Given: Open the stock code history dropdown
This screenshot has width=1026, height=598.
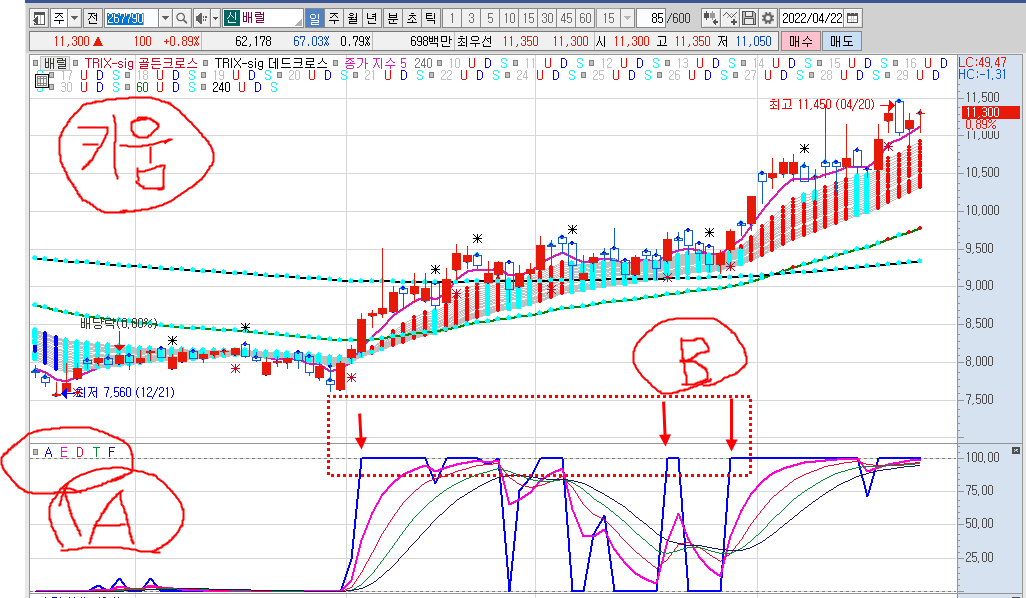Looking at the screenshot, I should tap(164, 18).
